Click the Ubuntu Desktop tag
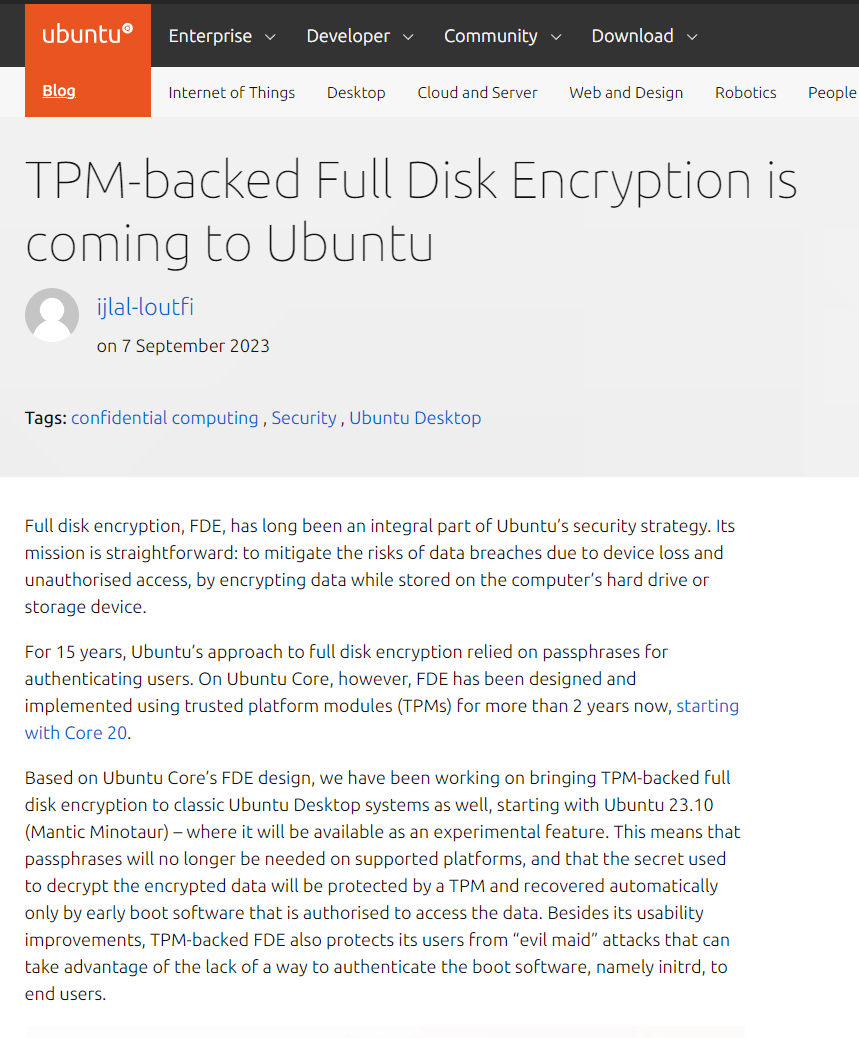The image size is (859, 1038). (415, 418)
